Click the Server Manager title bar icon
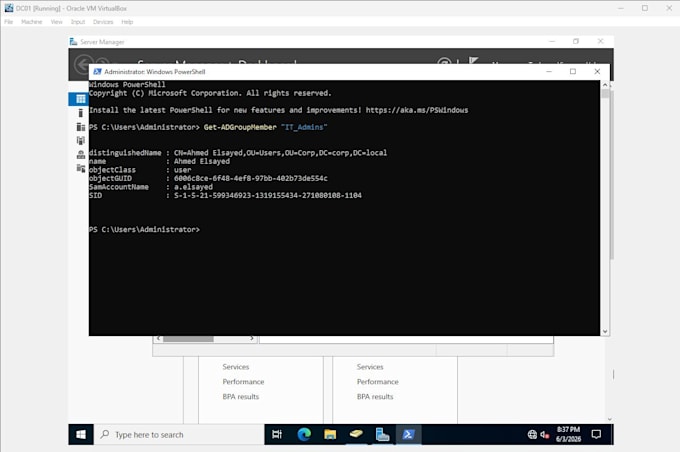 click(73, 42)
